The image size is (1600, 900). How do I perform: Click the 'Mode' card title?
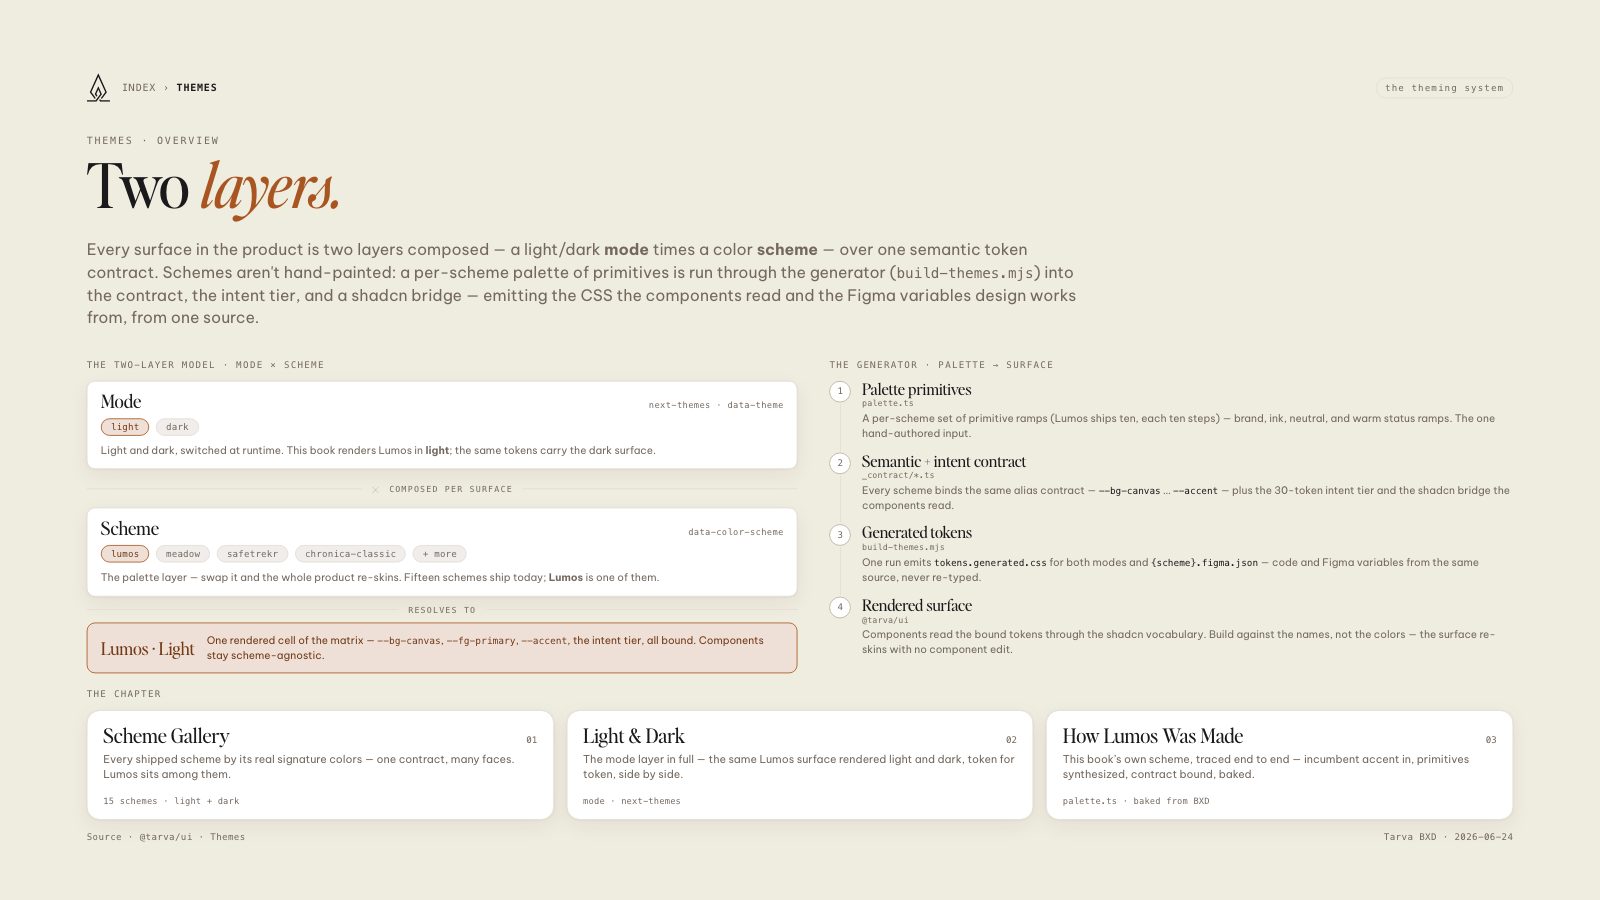pyautogui.click(x=121, y=402)
